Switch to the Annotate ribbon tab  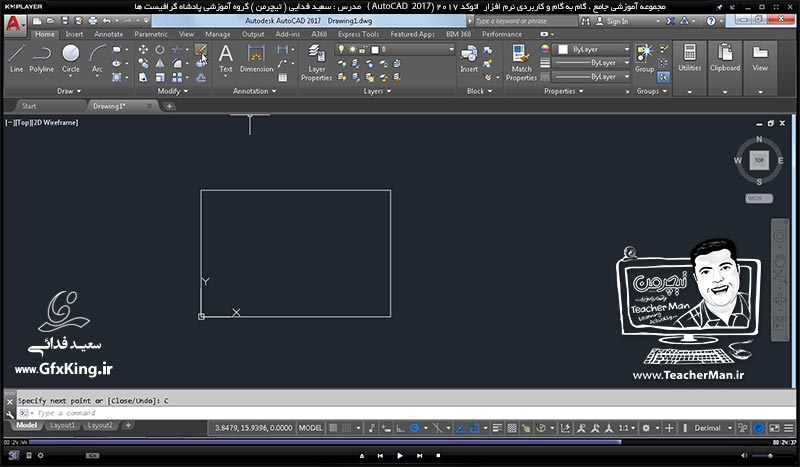(108, 34)
